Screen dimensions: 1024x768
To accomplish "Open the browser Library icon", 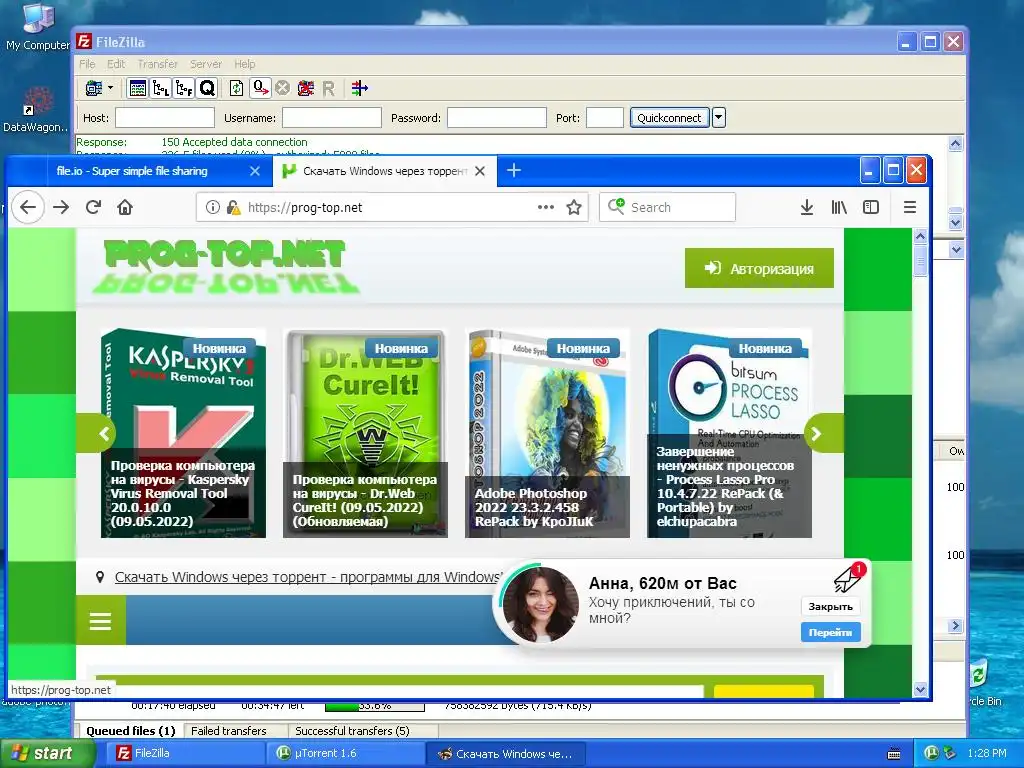I will pos(839,208).
